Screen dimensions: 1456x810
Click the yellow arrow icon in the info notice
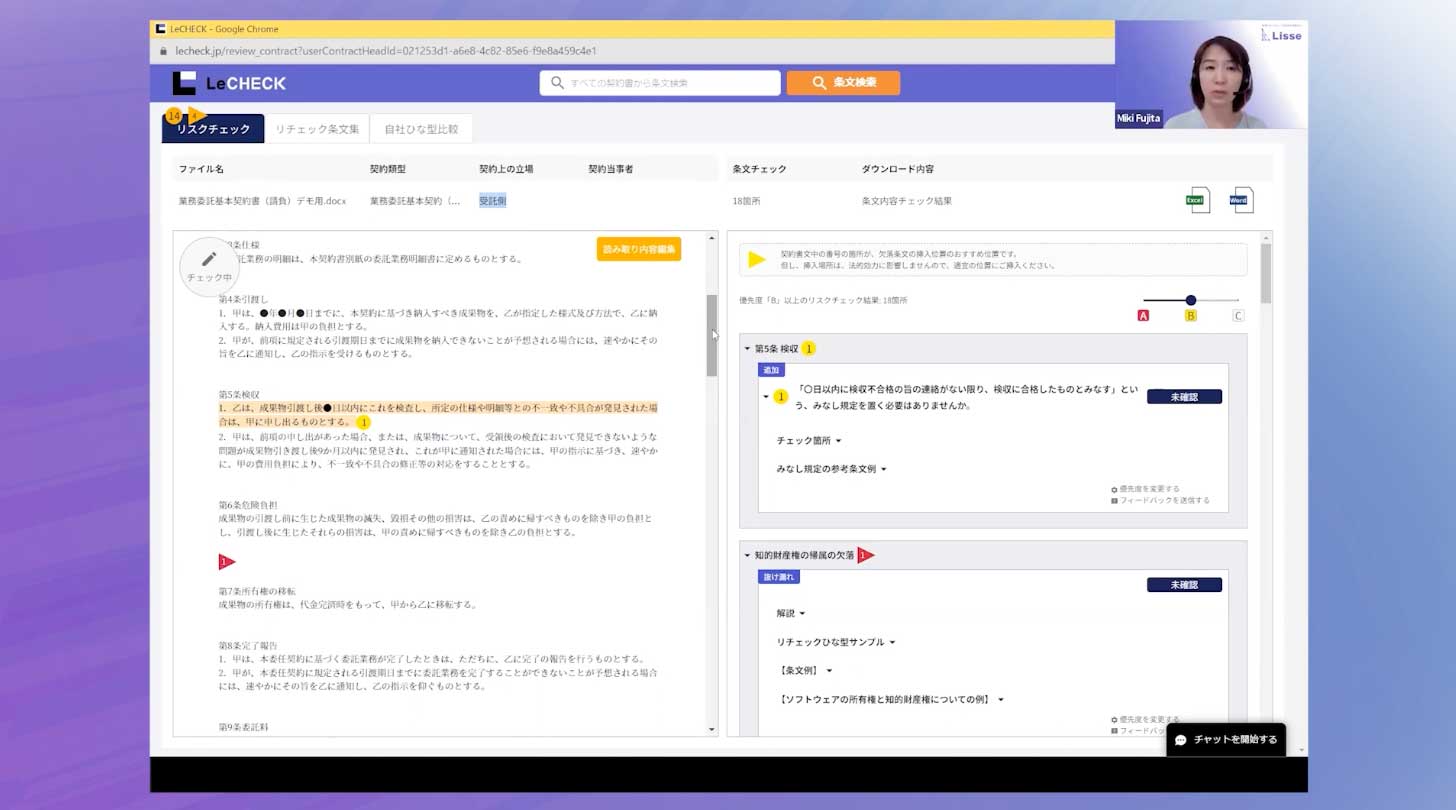(757, 260)
